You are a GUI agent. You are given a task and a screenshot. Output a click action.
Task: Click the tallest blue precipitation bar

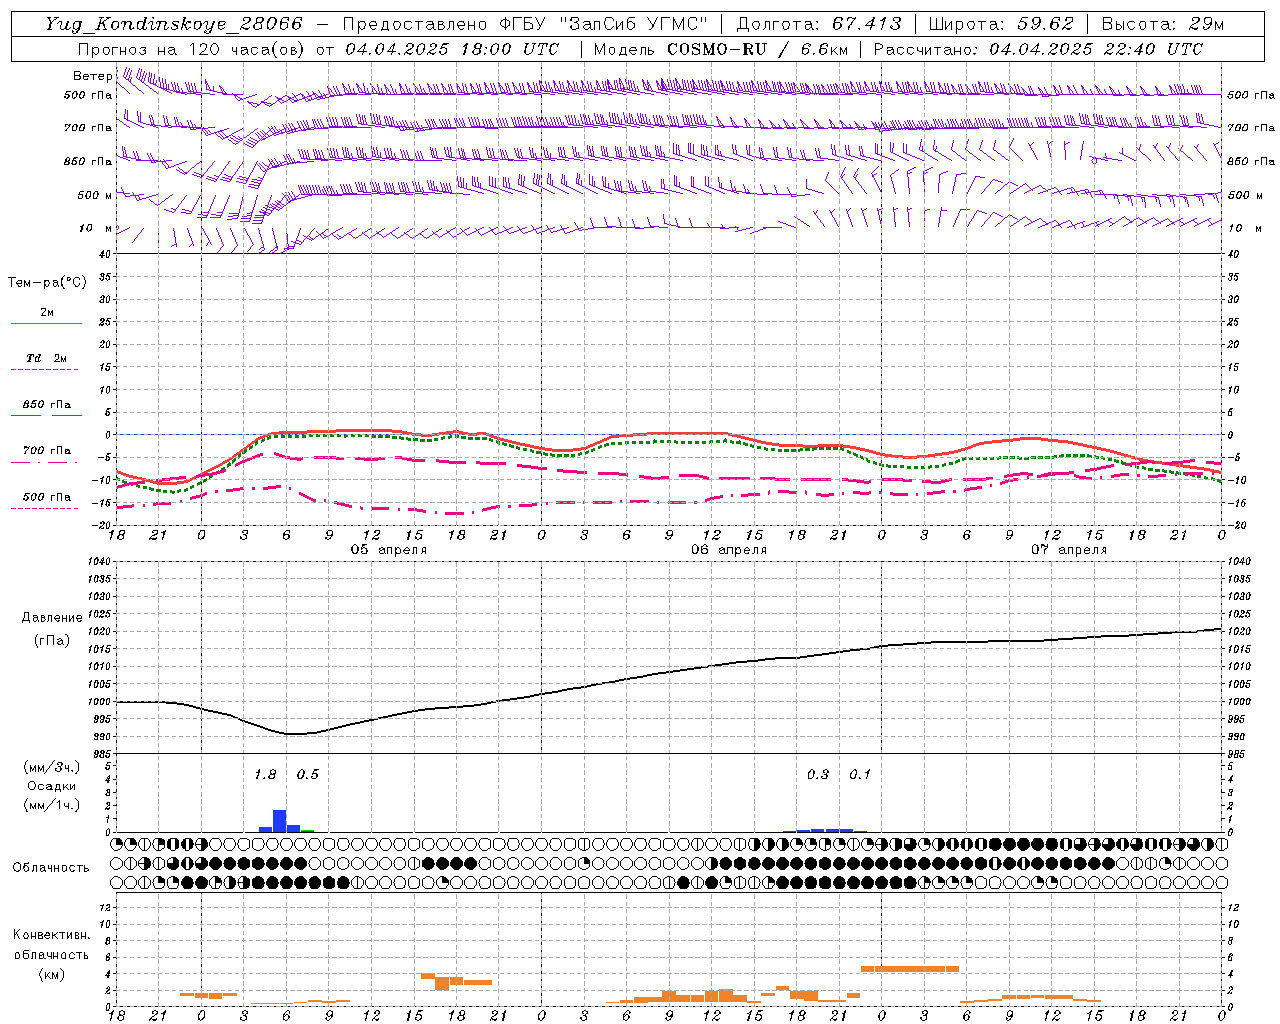[280, 821]
